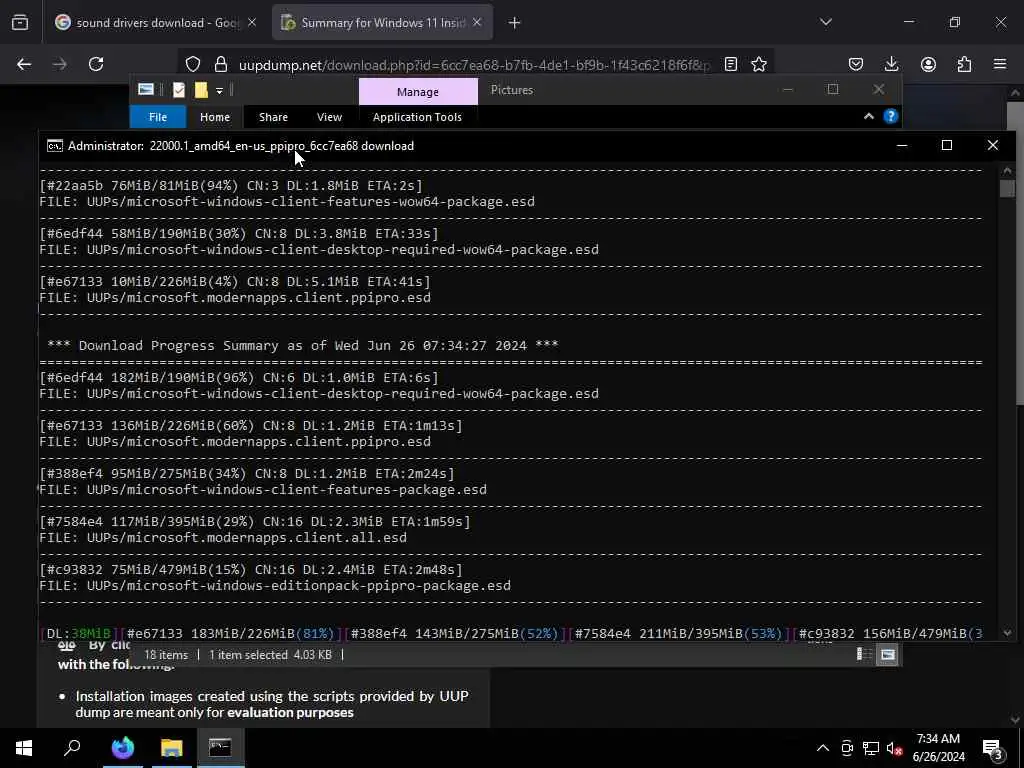Expand the Firefox list all tabs chevron
Viewport: 1024px width, 768px height.
[826, 22]
